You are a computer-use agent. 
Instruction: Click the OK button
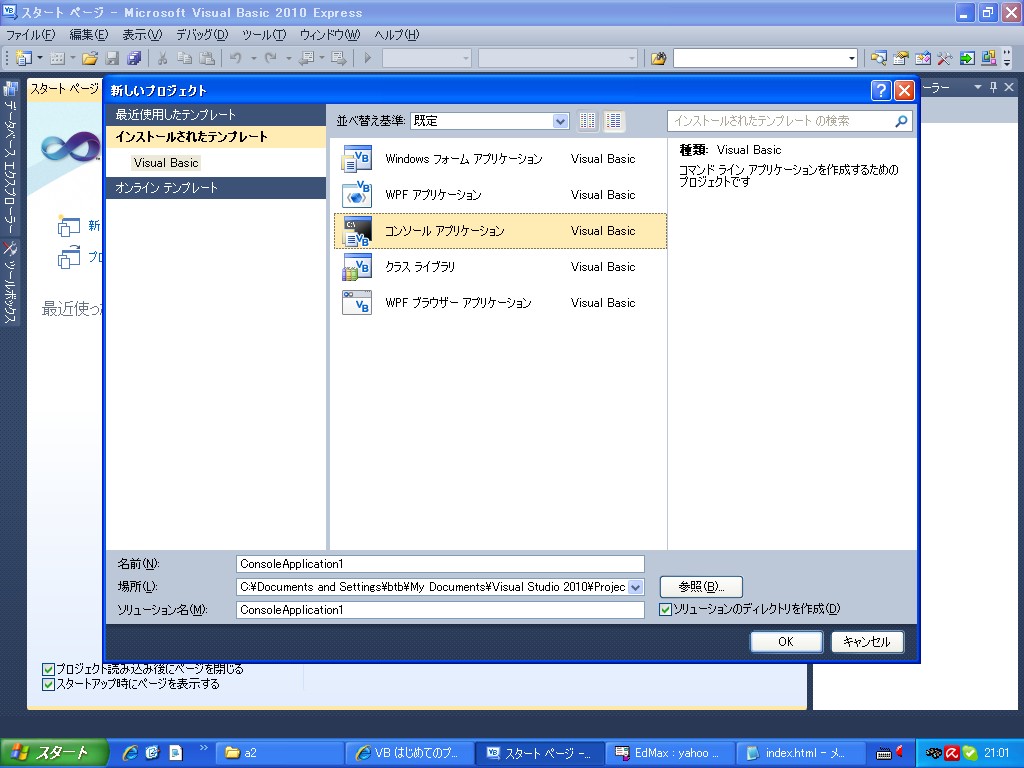pyautogui.click(x=786, y=642)
